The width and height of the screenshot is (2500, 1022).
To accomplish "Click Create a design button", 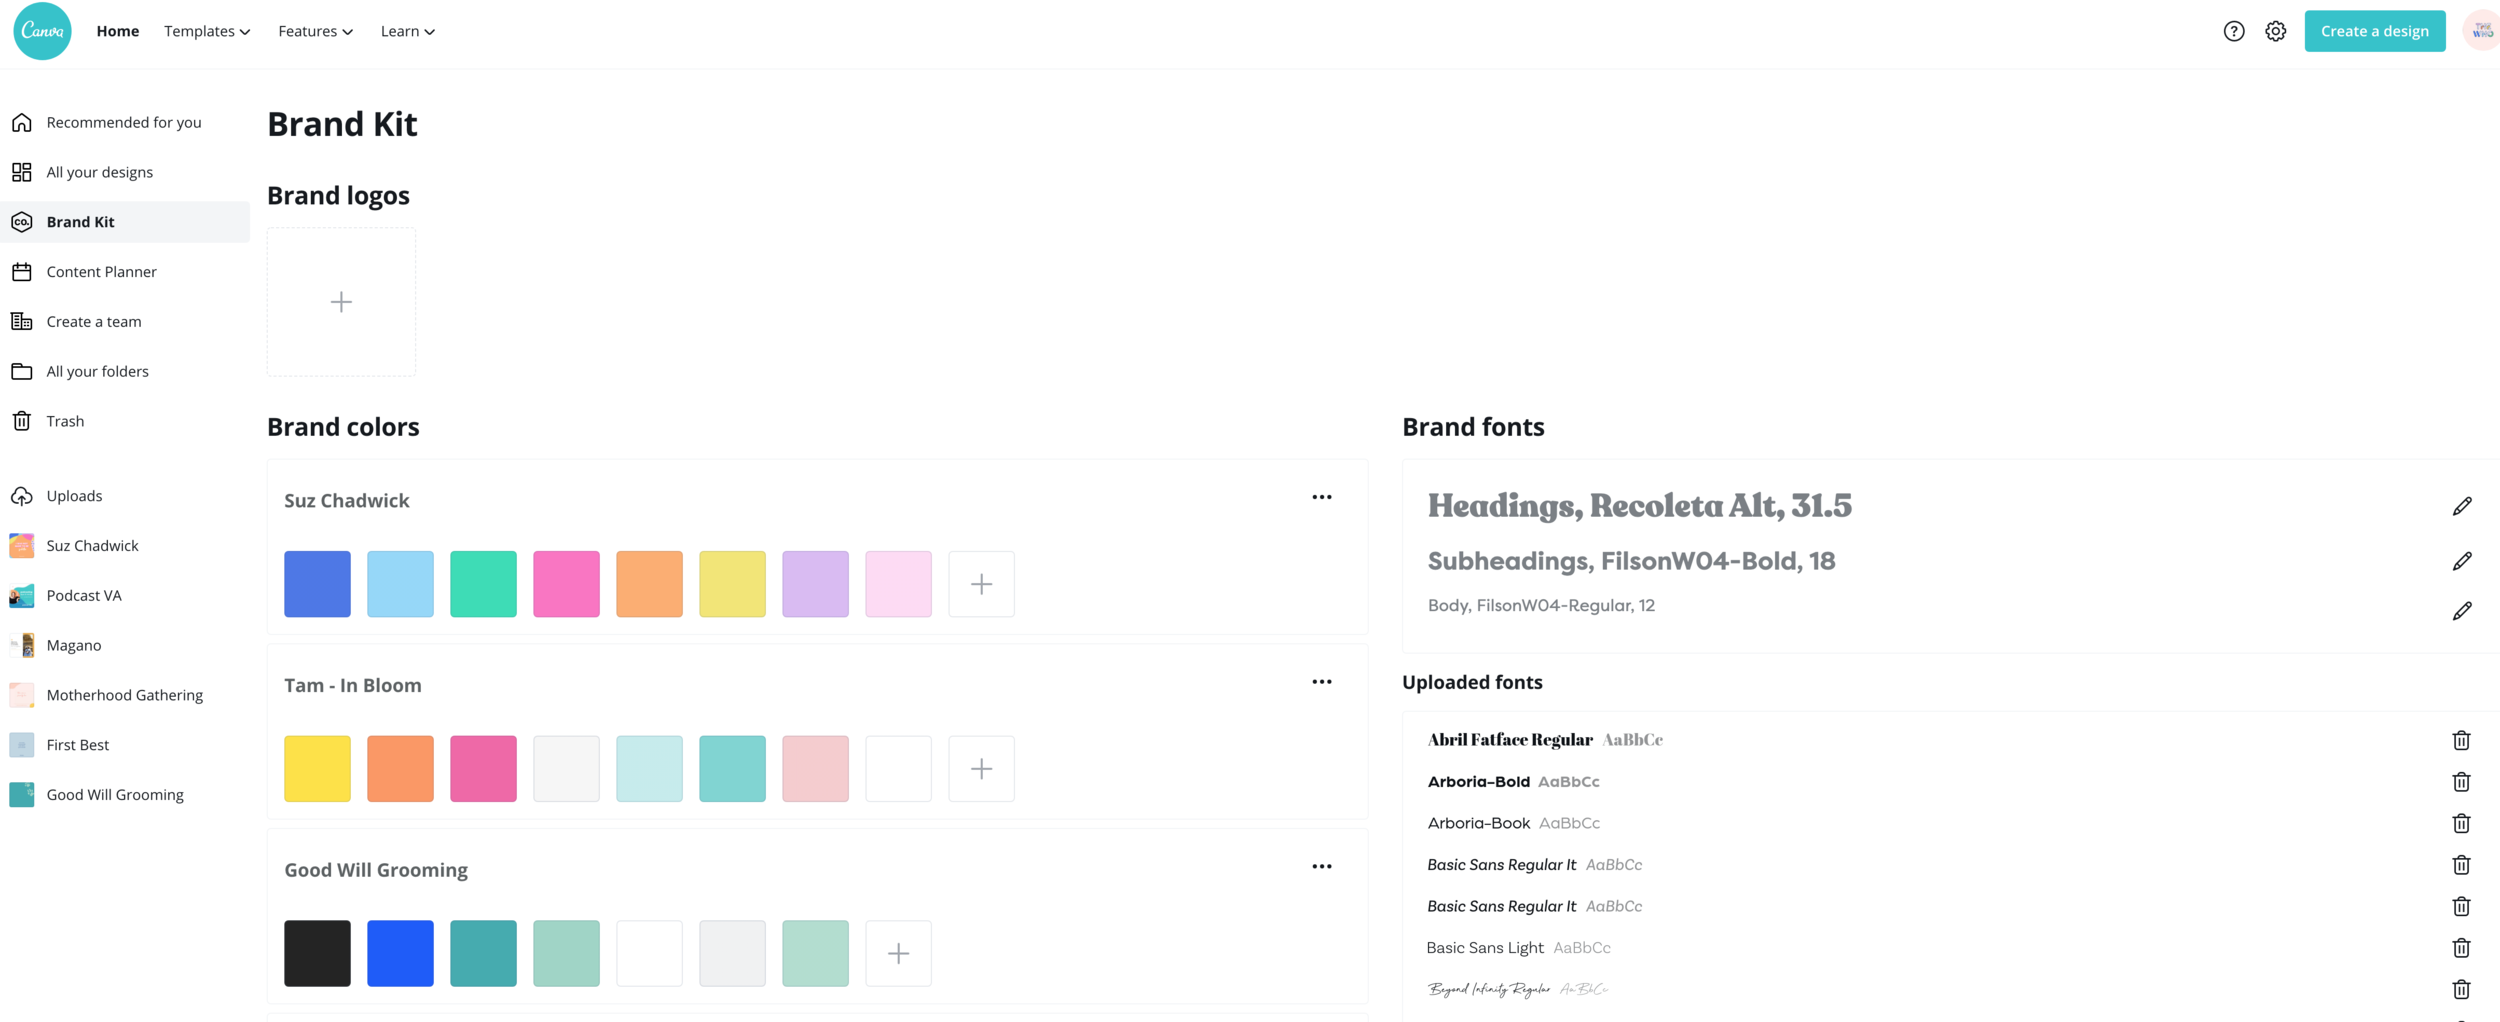I will [2374, 31].
